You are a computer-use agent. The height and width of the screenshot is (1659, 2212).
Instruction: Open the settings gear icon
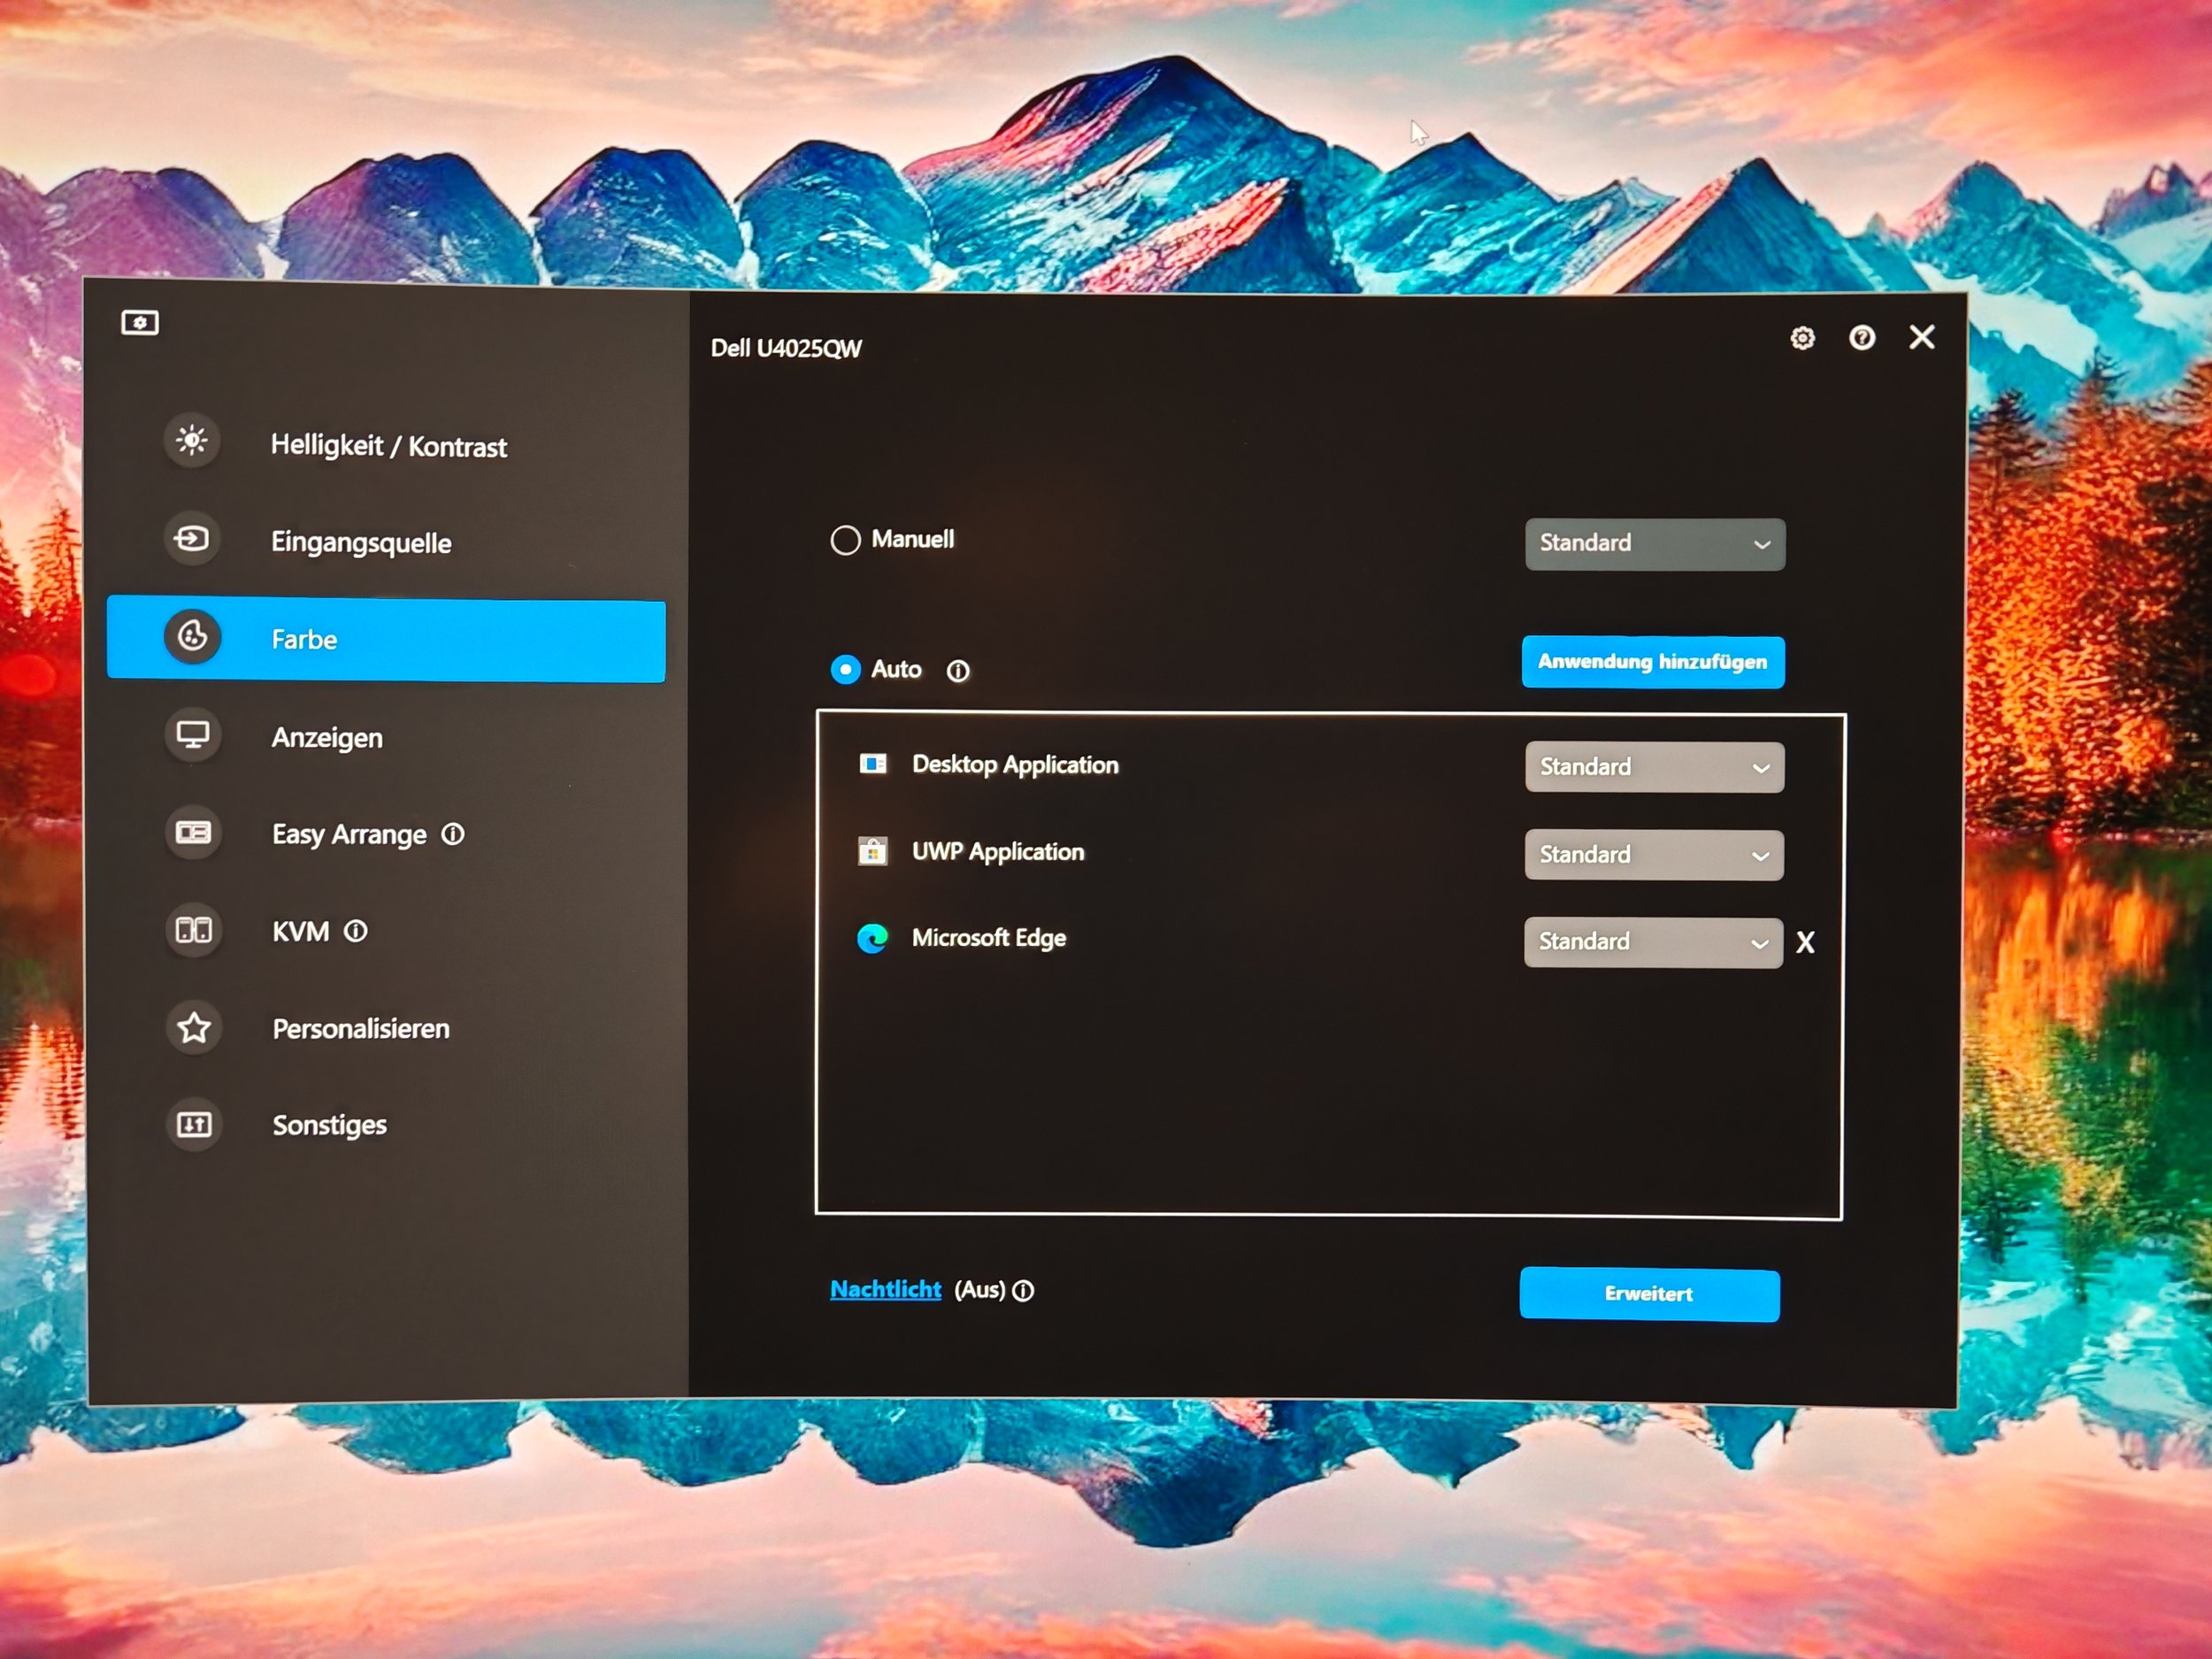pyautogui.click(x=1802, y=338)
